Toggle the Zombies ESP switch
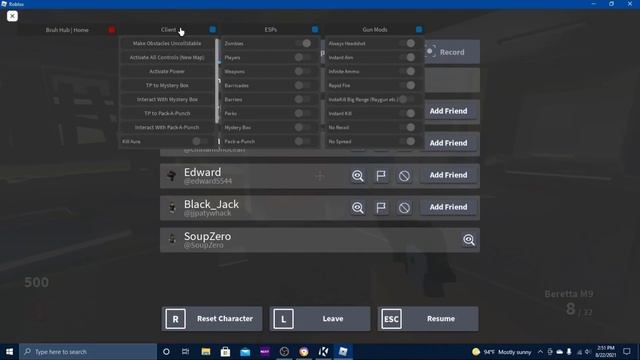 (303, 43)
